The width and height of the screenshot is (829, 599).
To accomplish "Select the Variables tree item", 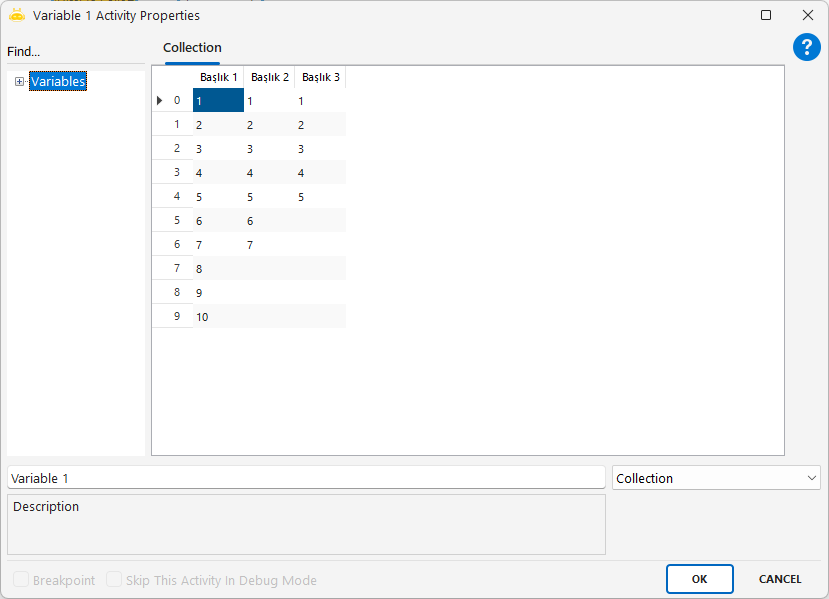I will [58, 81].
